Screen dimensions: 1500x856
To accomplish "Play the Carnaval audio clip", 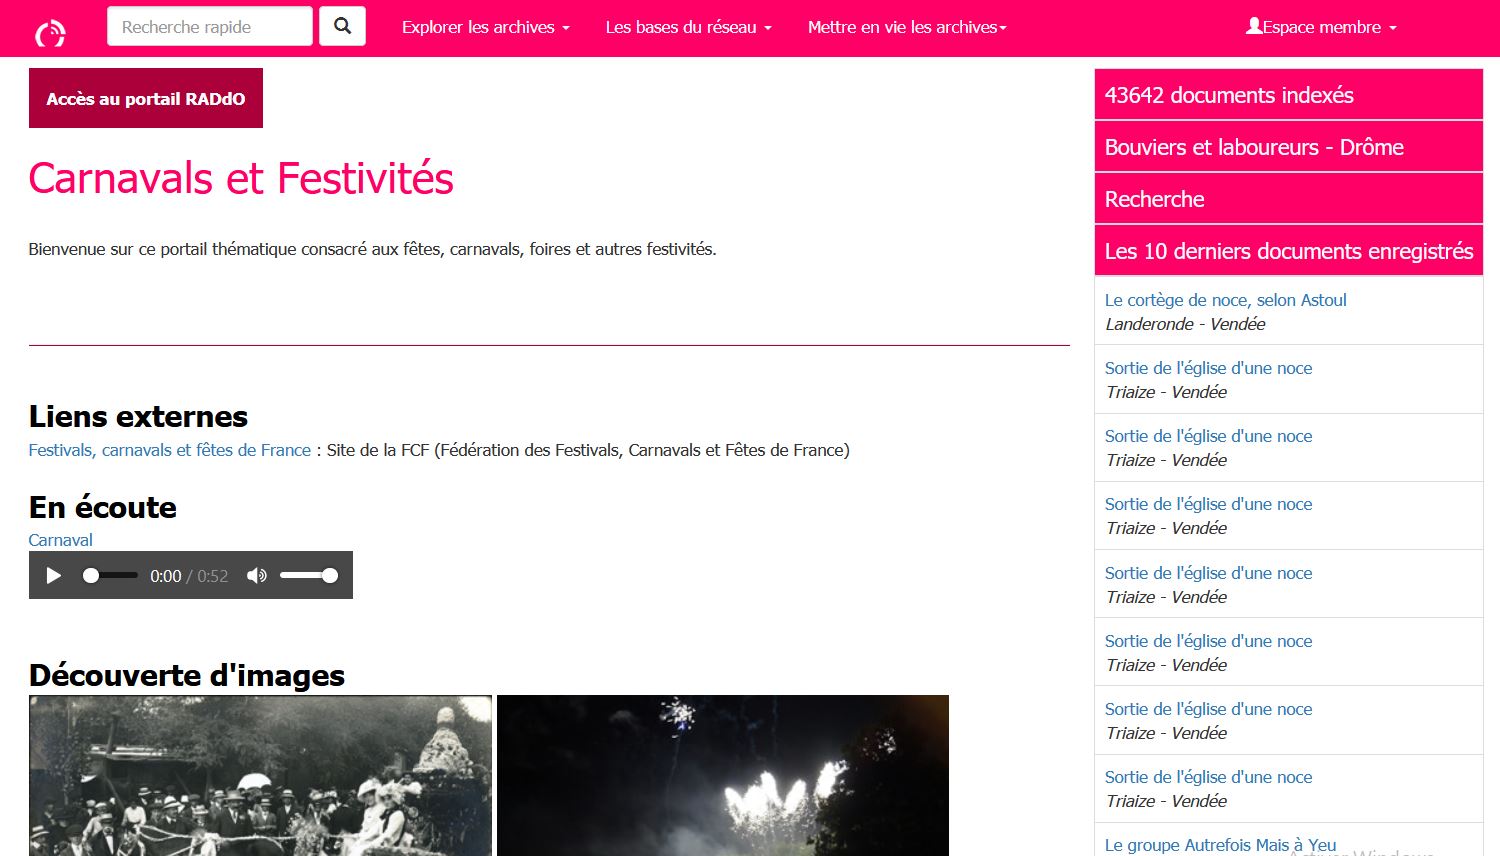I will pos(54,576).
